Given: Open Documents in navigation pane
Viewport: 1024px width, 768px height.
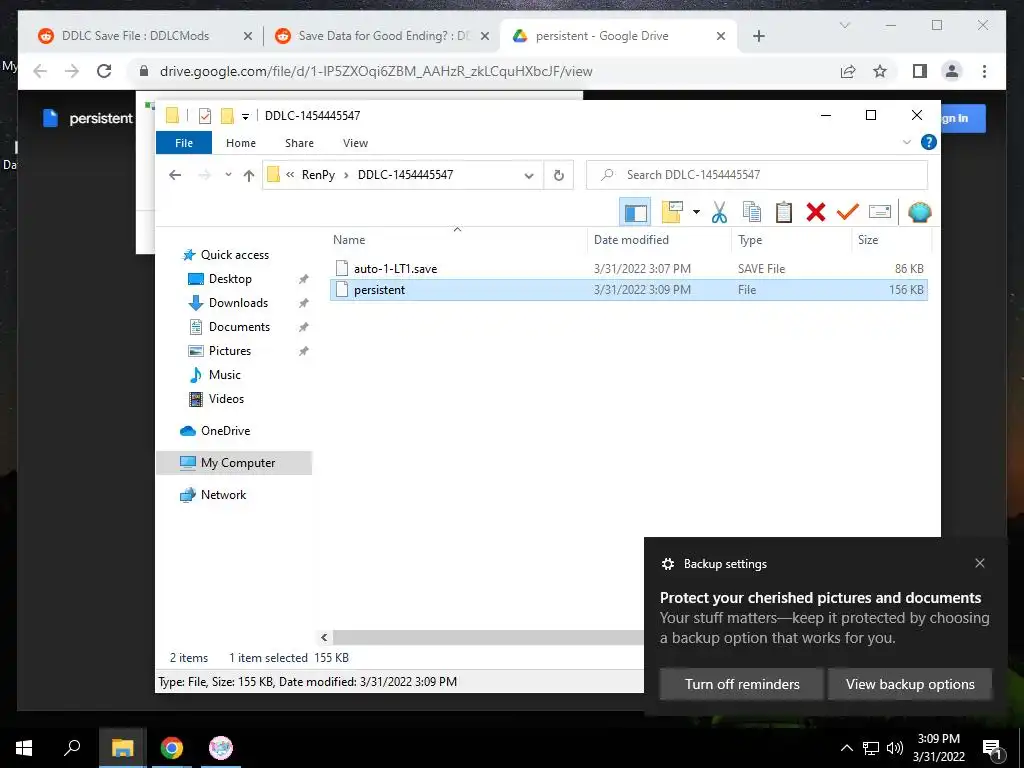Looking at the screenshot, I should tap(239, 327).
